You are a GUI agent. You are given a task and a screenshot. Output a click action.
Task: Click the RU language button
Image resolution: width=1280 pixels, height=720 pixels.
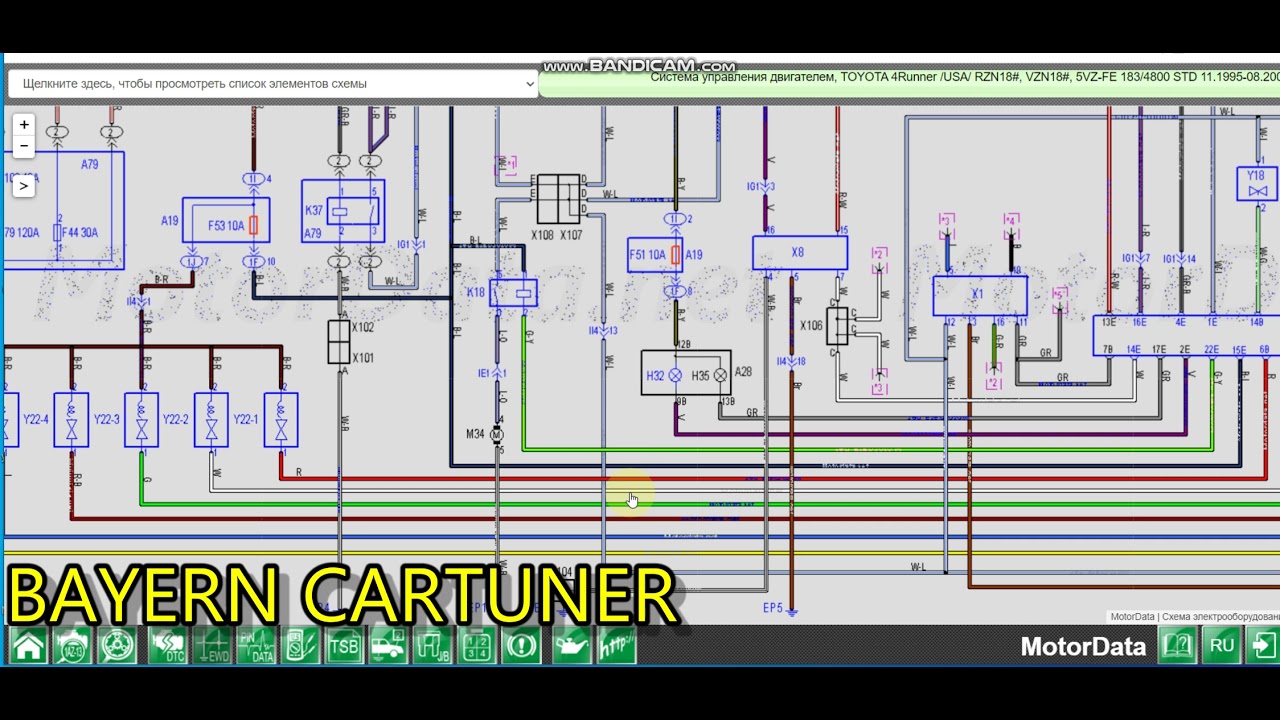pyautogui.click(x=1222, y=645)
